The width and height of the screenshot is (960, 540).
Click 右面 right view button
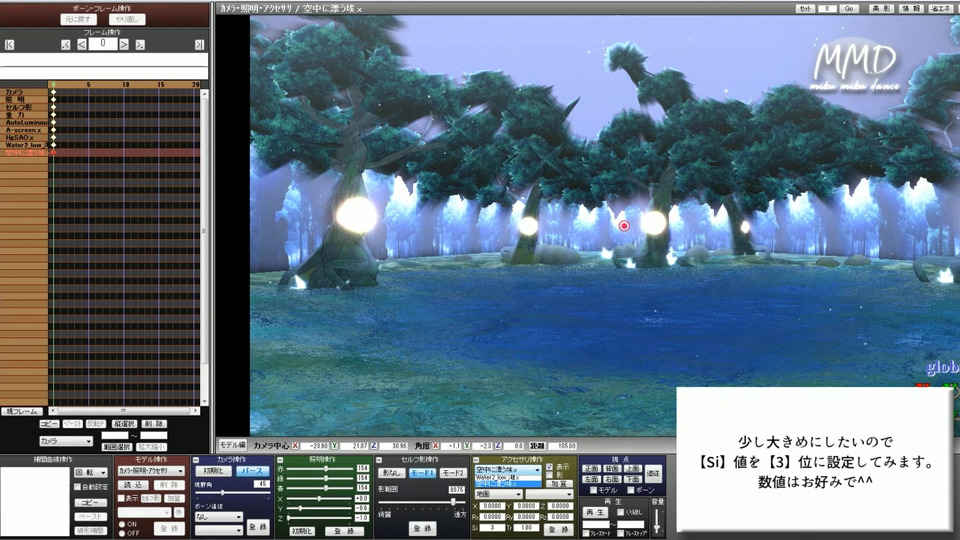612,479
